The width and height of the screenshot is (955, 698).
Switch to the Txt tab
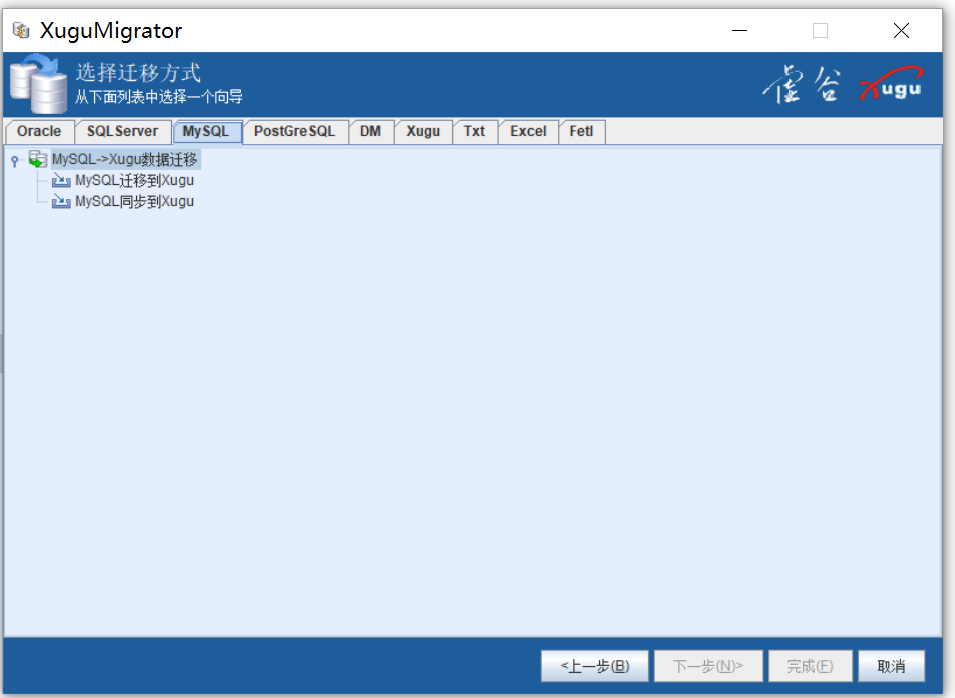click(x=474, y=132)
